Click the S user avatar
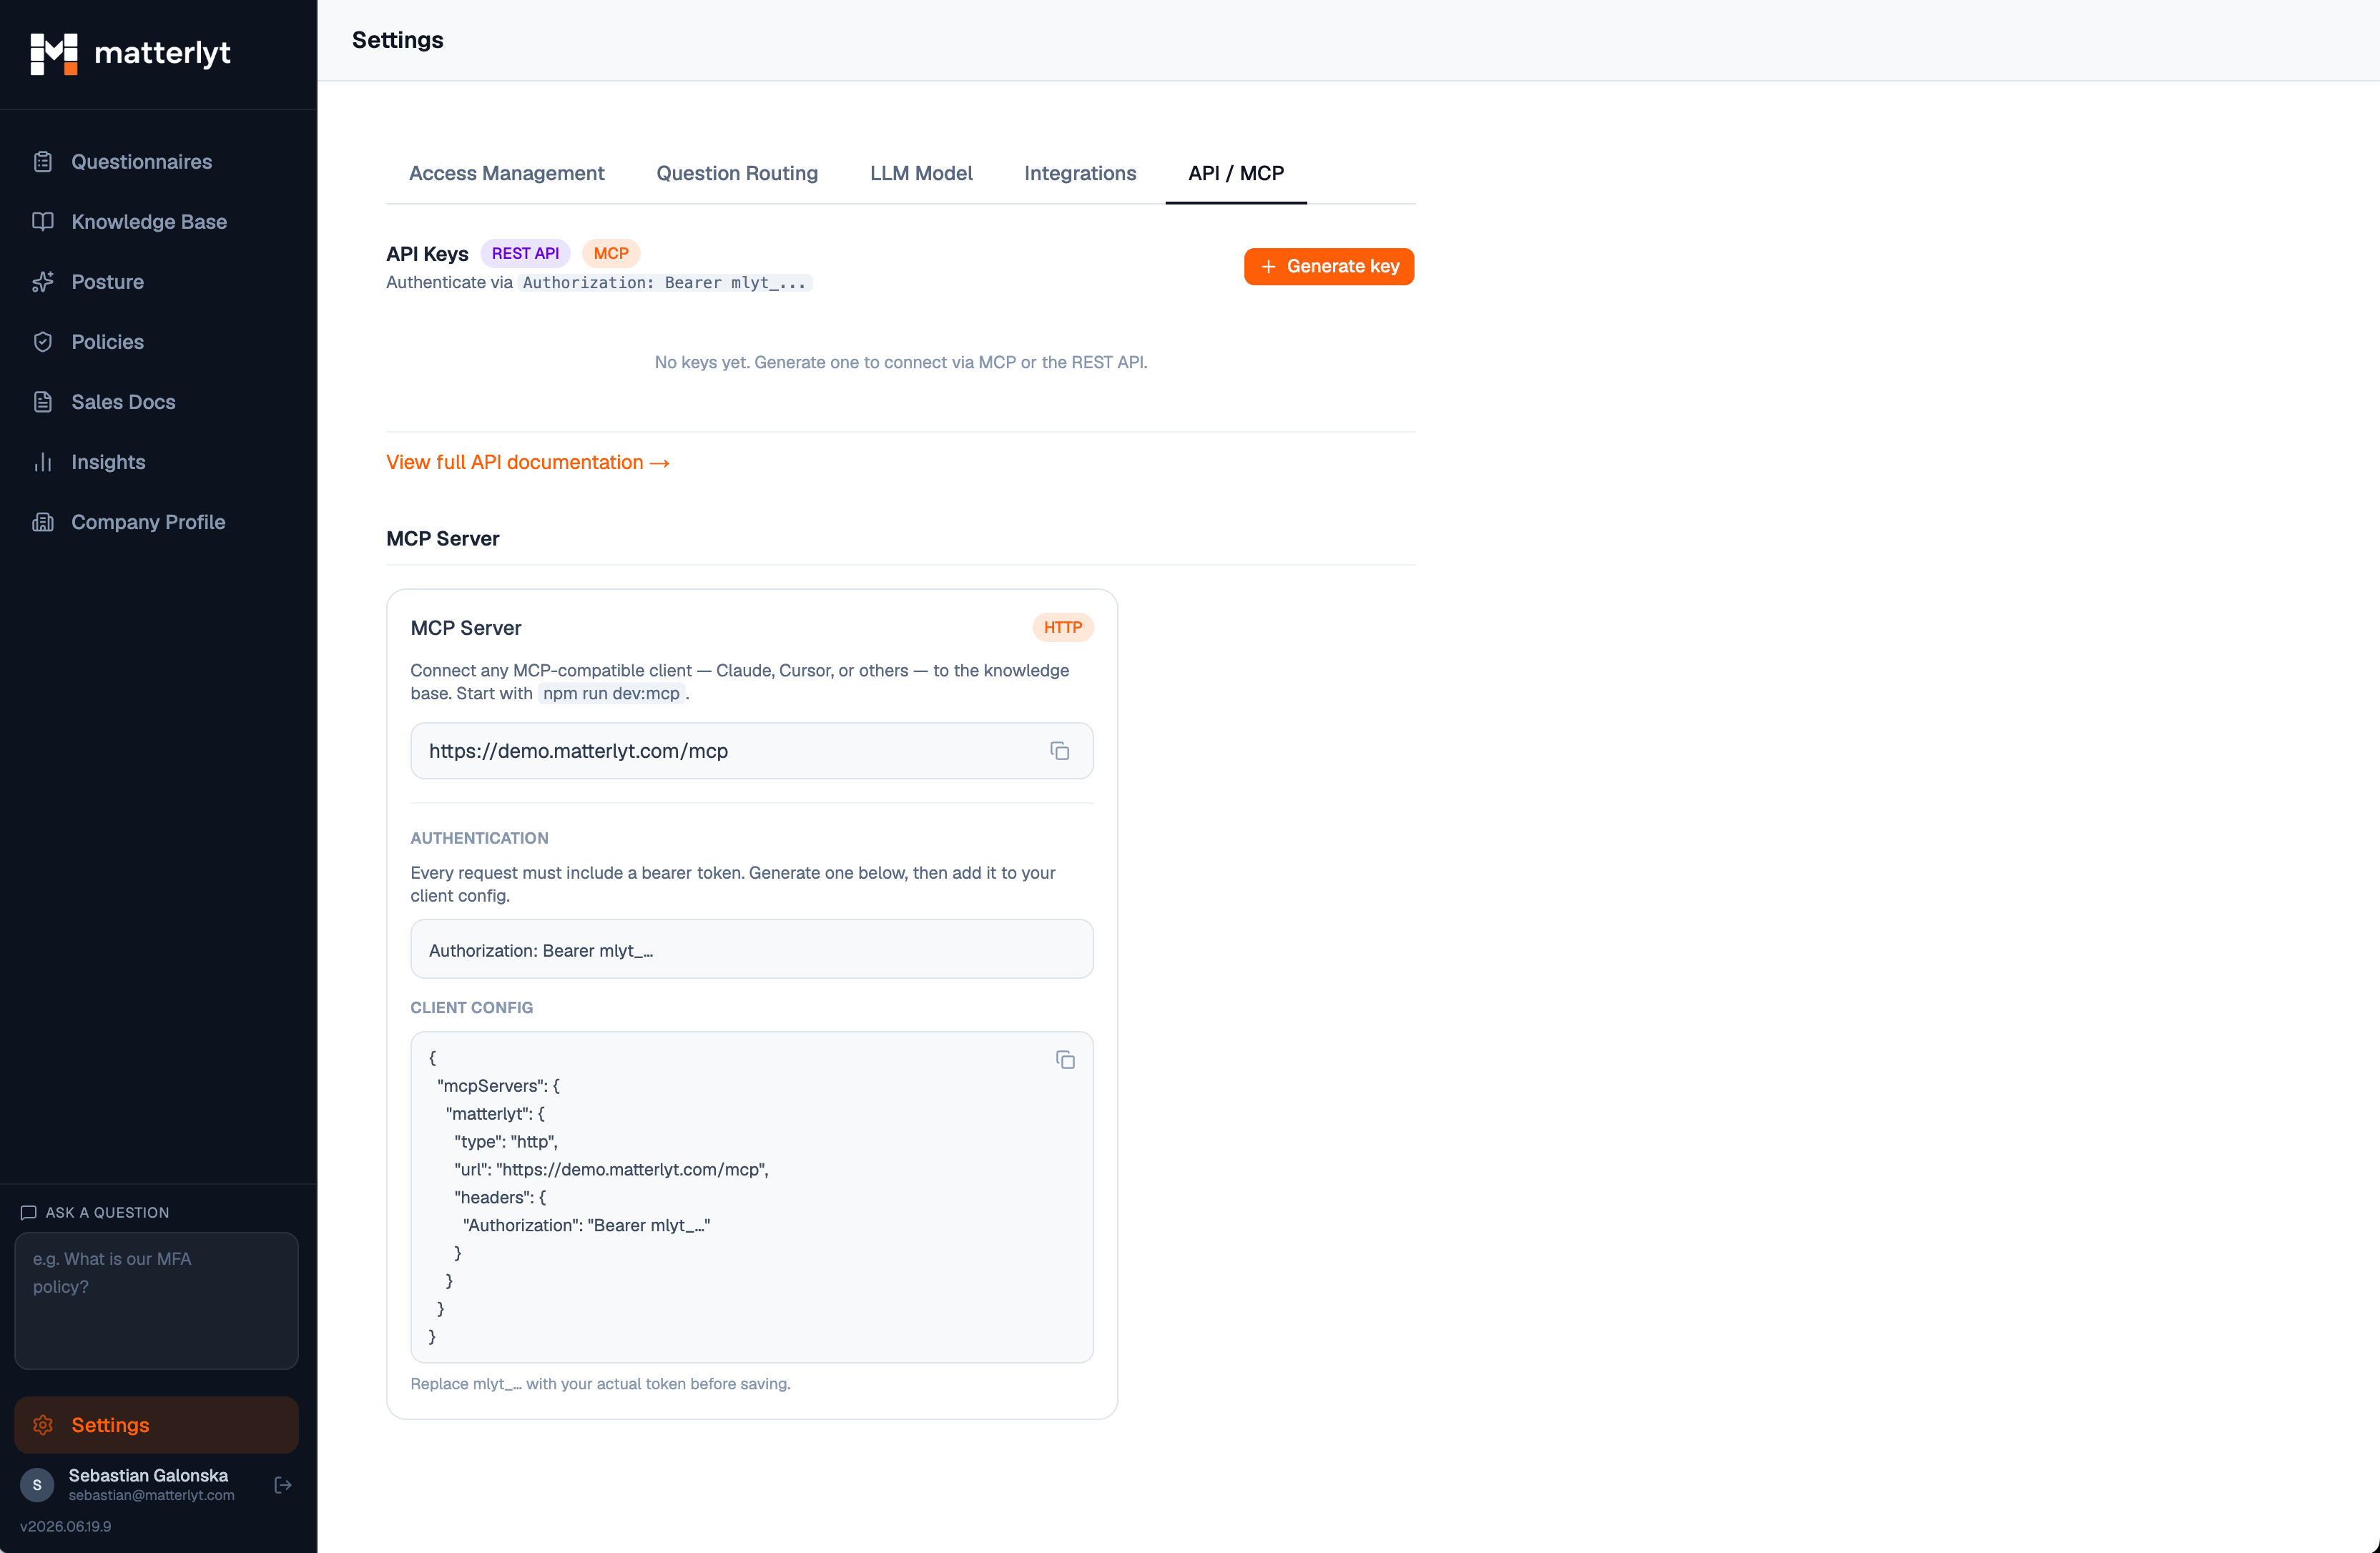 pyautogui.click(x=37, y=1485)
